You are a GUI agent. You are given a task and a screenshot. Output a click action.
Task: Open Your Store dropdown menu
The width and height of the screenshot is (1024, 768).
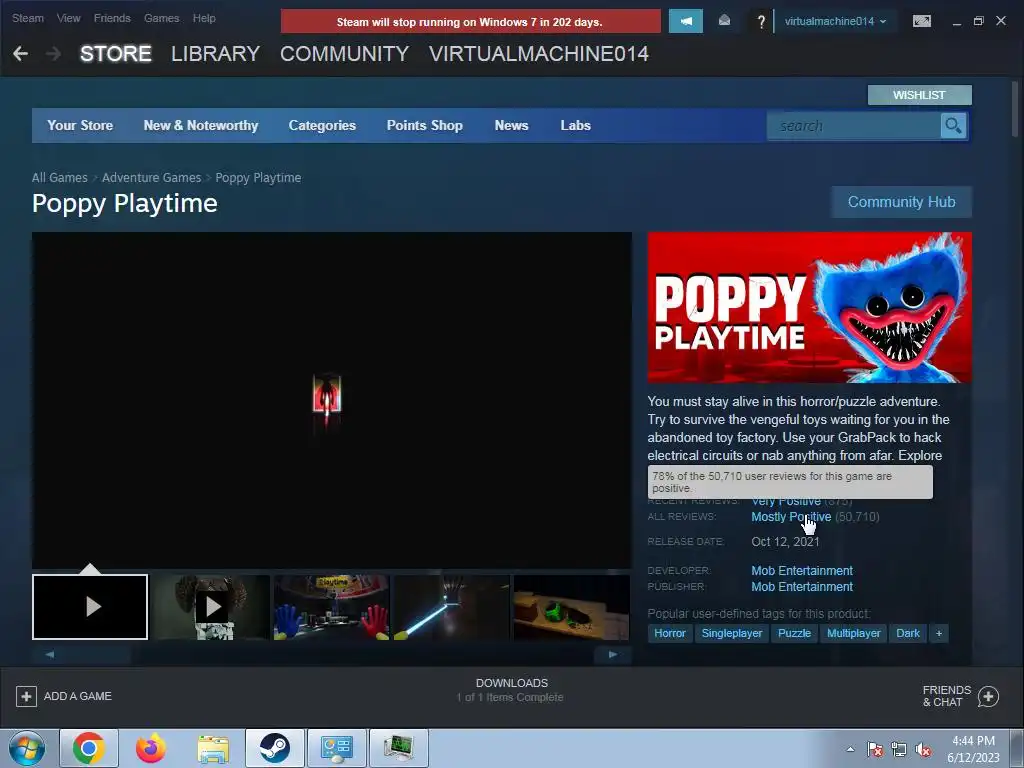click(x=80, y=125)
